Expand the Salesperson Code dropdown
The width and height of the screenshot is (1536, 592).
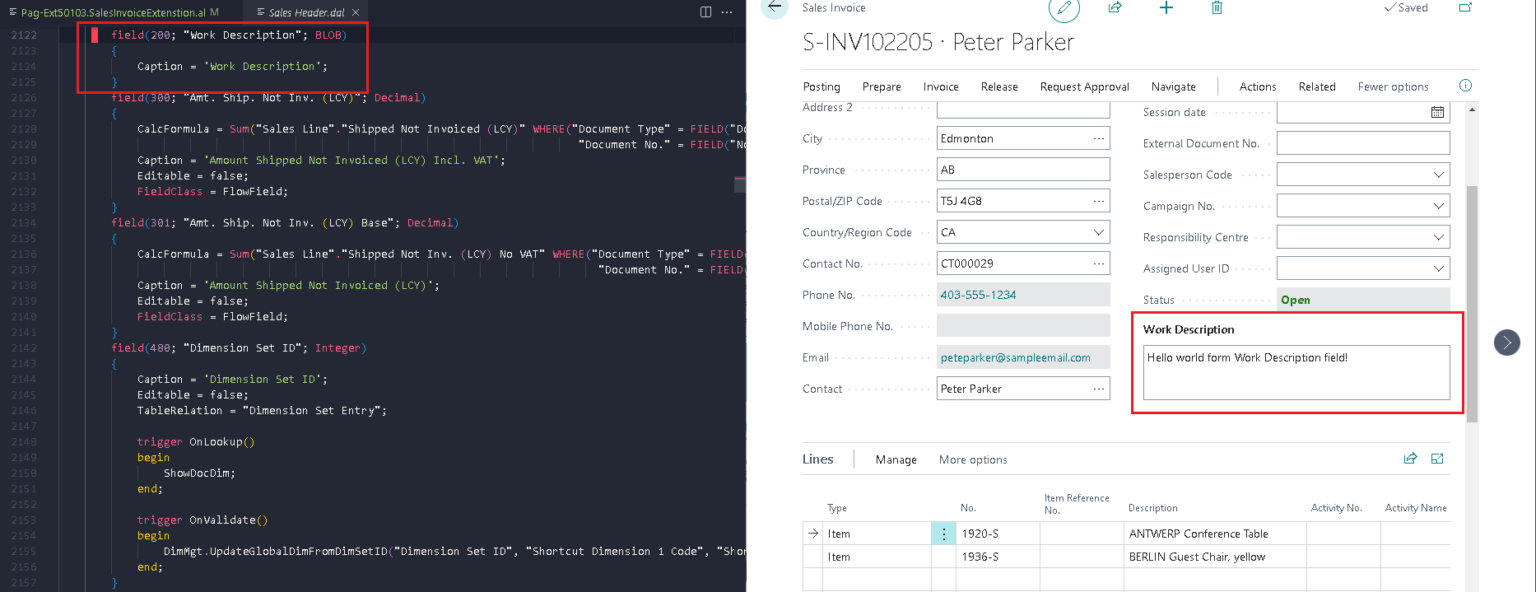click(1438, 175)
